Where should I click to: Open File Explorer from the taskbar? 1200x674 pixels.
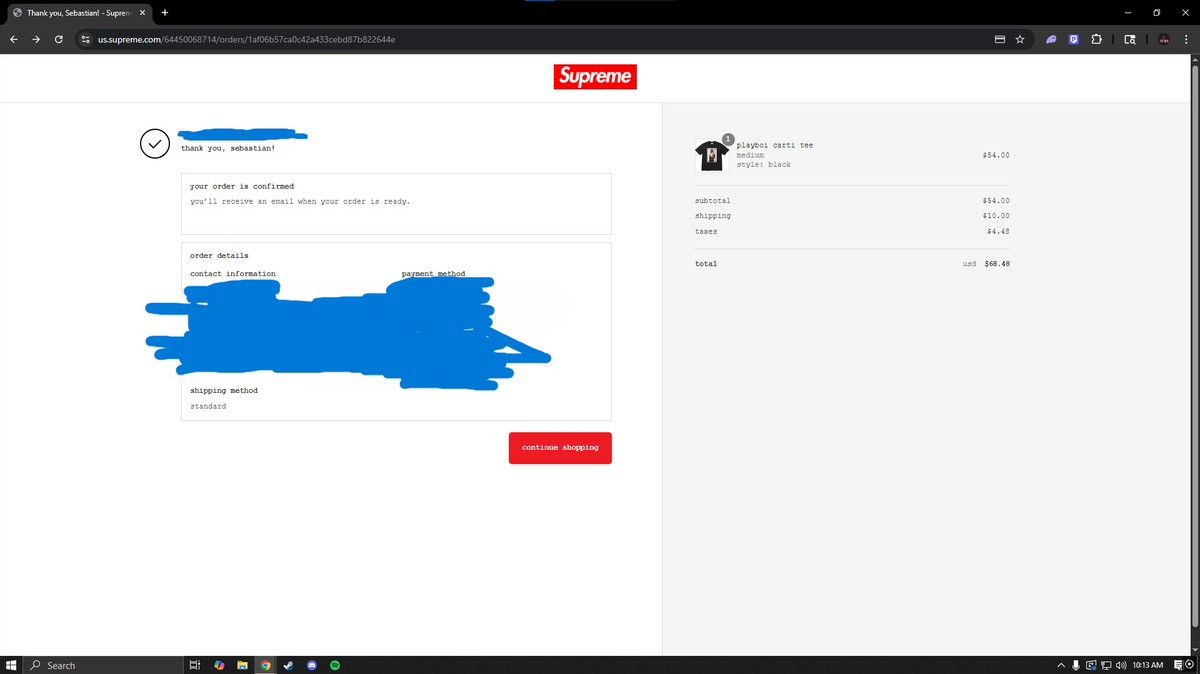pos(243,665)
